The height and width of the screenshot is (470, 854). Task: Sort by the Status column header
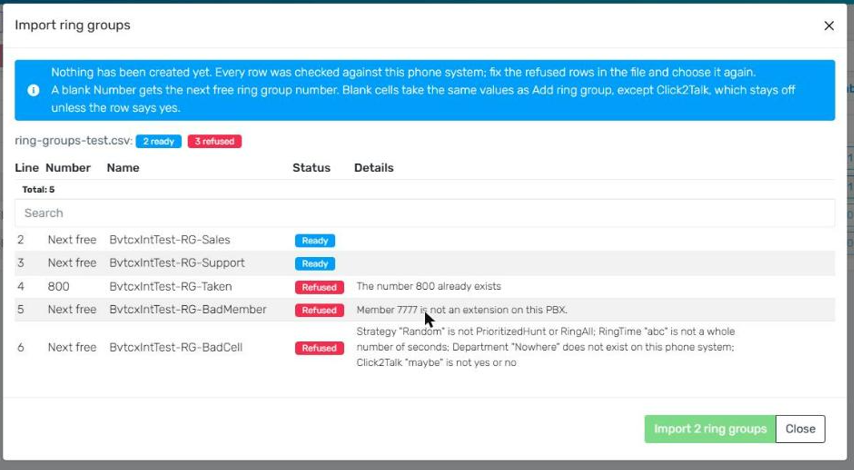(312, 168)
